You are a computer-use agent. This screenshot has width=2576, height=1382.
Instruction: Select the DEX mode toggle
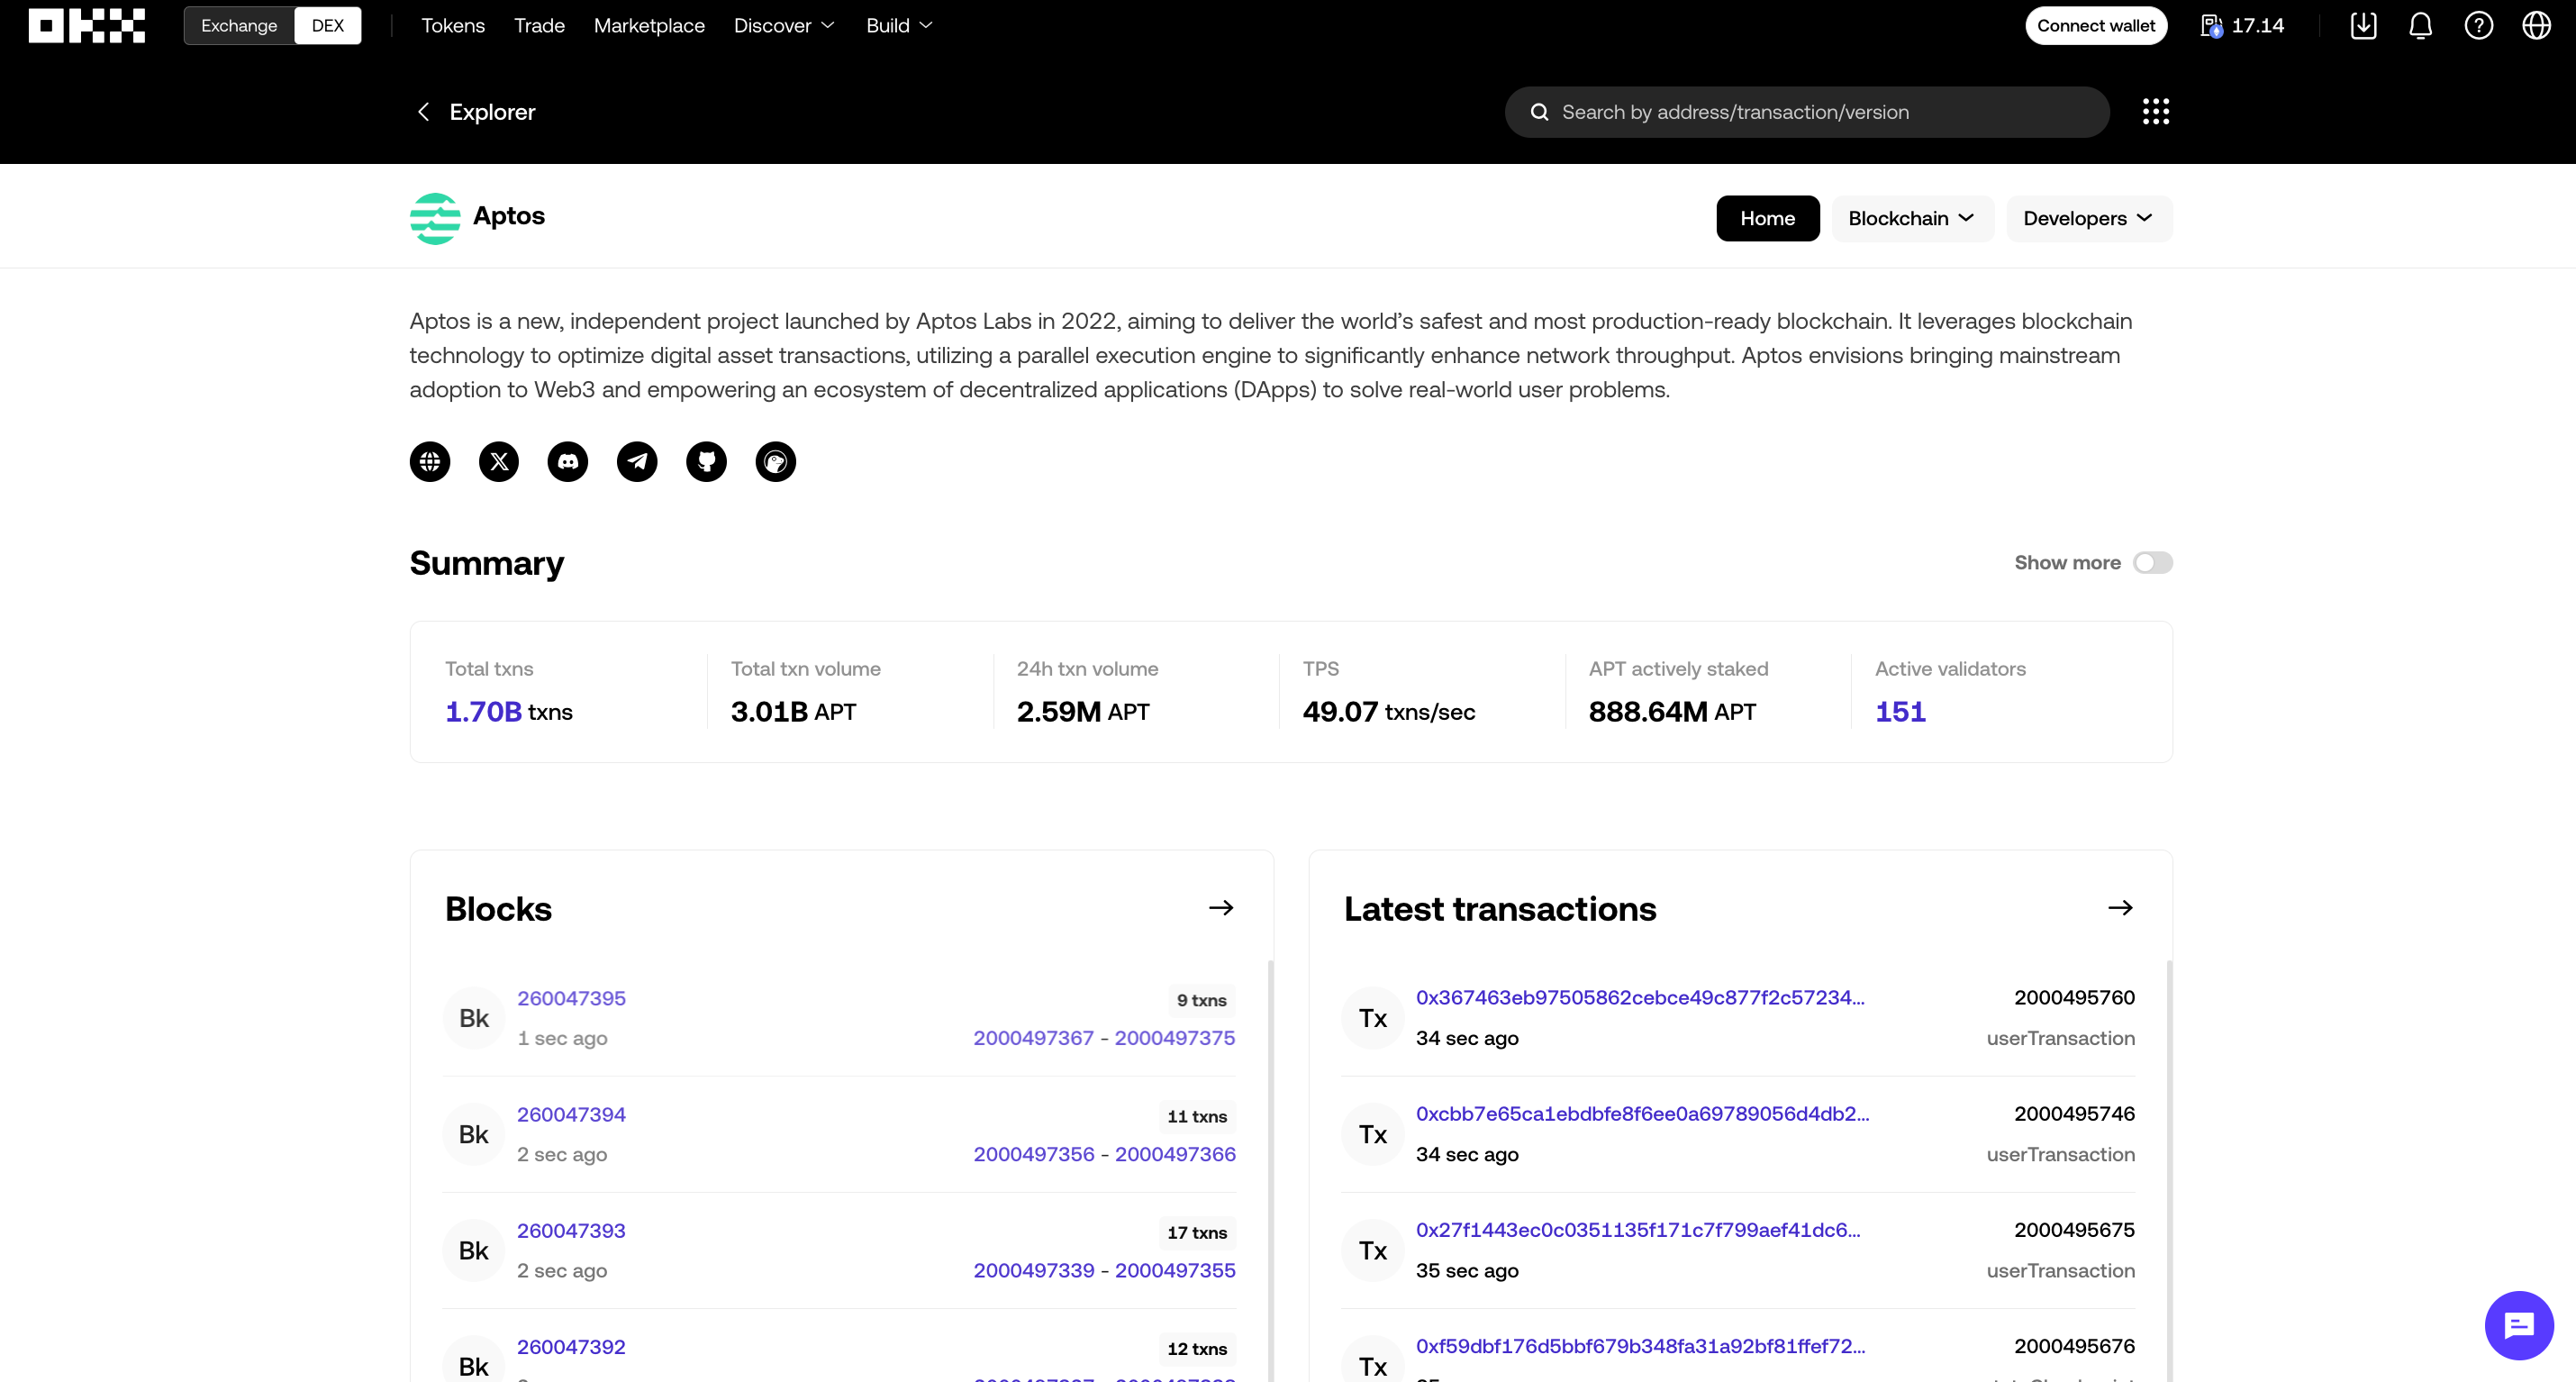(x=327, y=26)
